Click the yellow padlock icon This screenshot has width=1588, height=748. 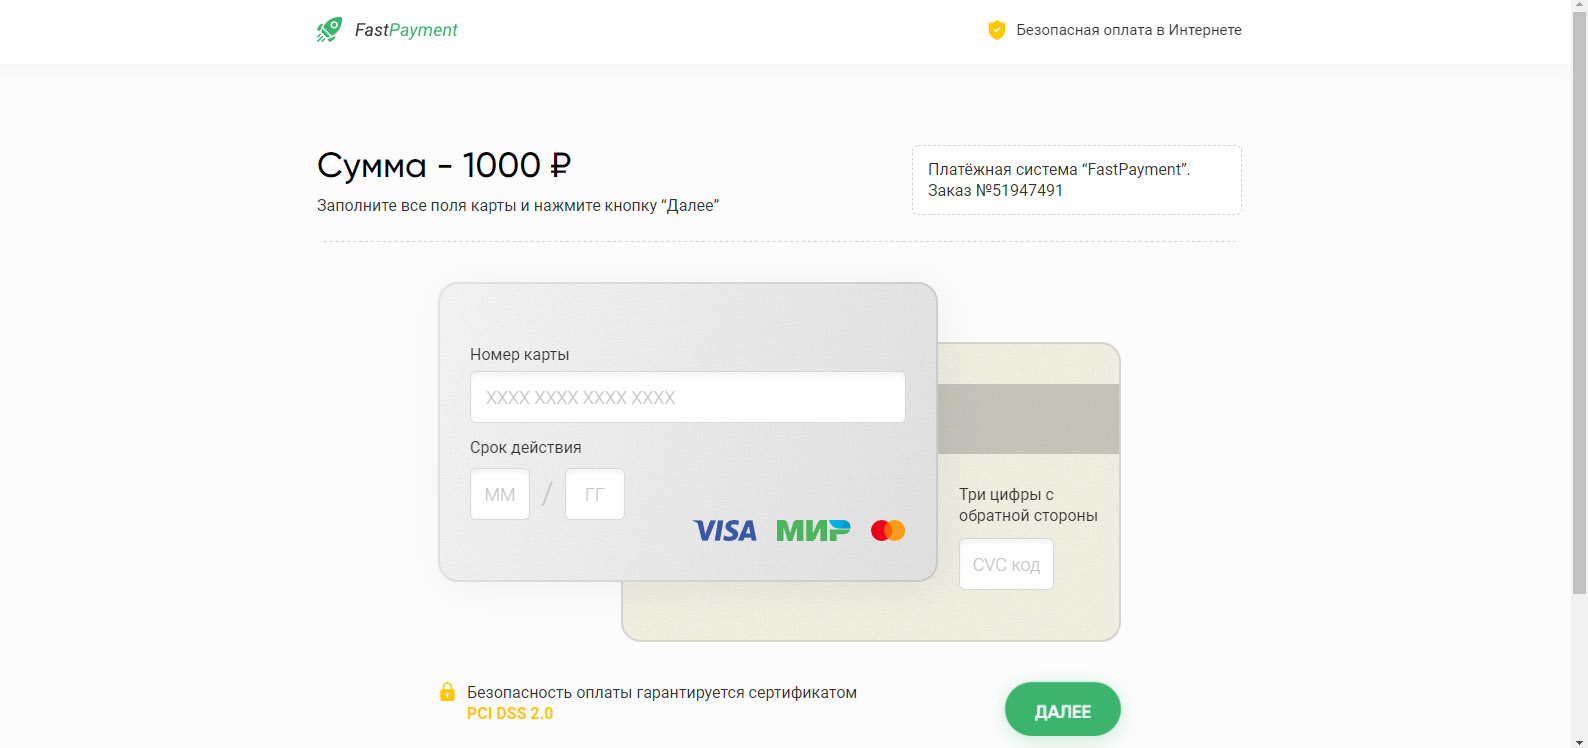447,692
